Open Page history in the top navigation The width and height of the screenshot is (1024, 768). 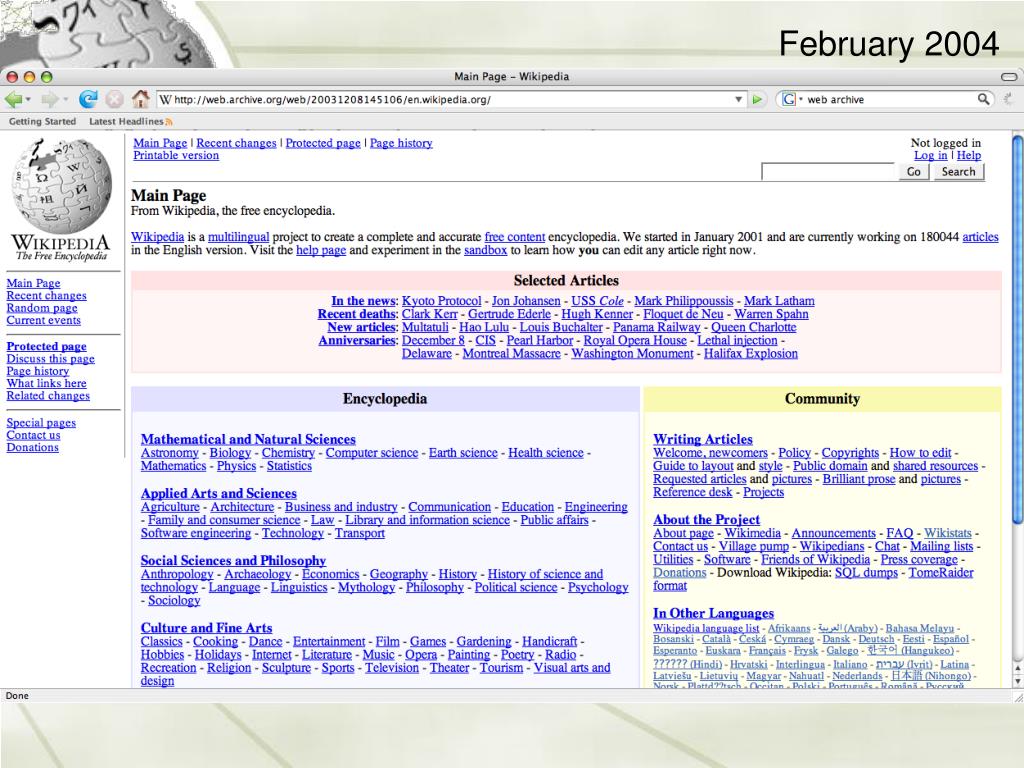click(401, 143)
